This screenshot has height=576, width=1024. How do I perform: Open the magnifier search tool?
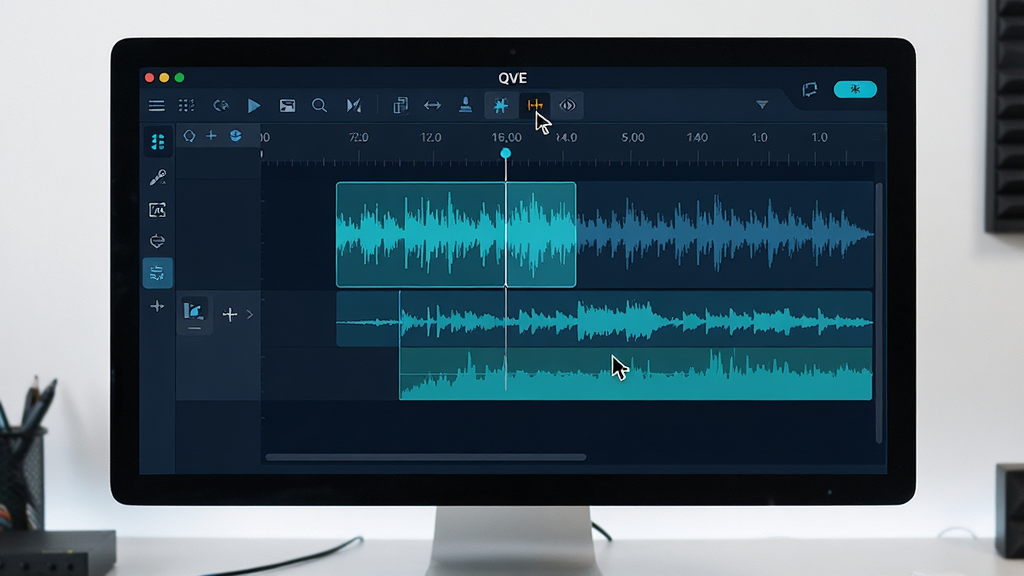click(x=319, y=105)
